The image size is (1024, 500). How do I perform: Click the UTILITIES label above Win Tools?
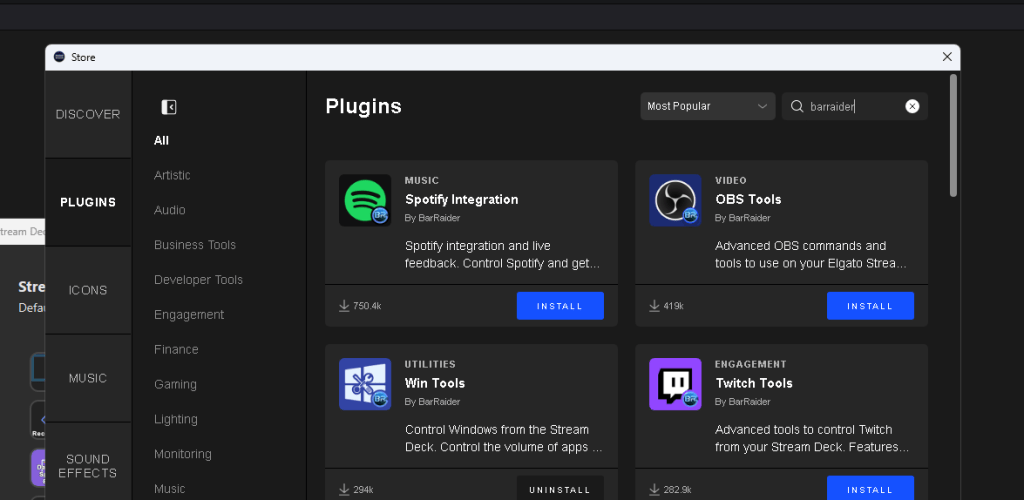pos(430,364)
